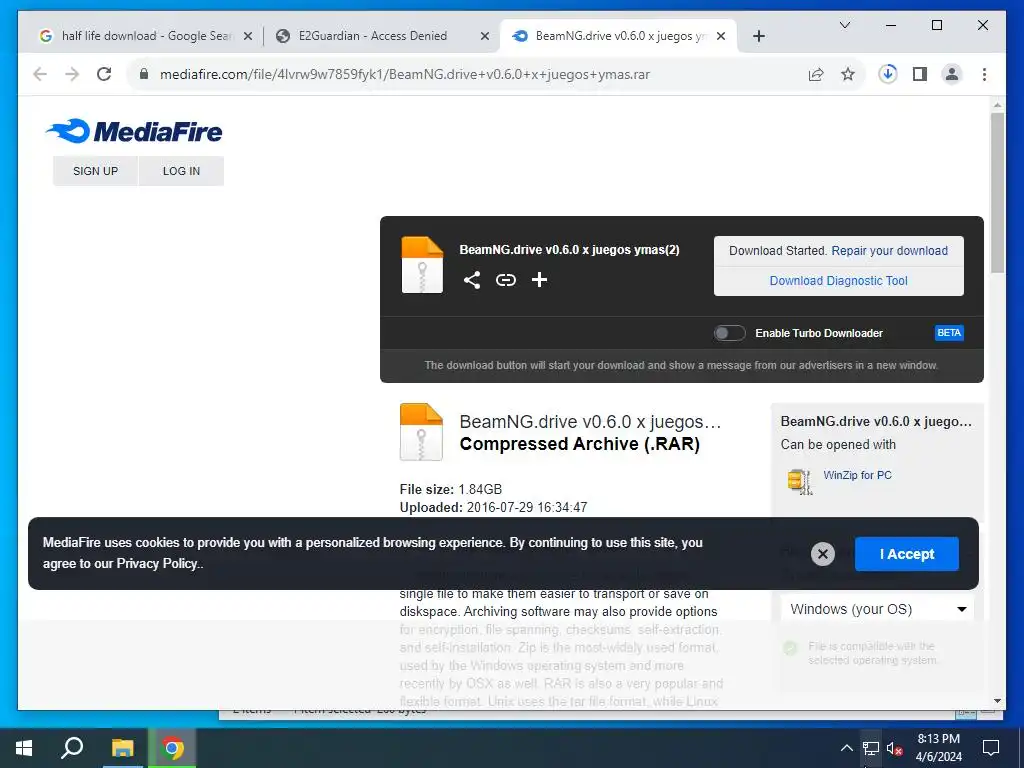Click the MediaFire logo
Viewport: 1024px width, 768px height.
[134, 131]
